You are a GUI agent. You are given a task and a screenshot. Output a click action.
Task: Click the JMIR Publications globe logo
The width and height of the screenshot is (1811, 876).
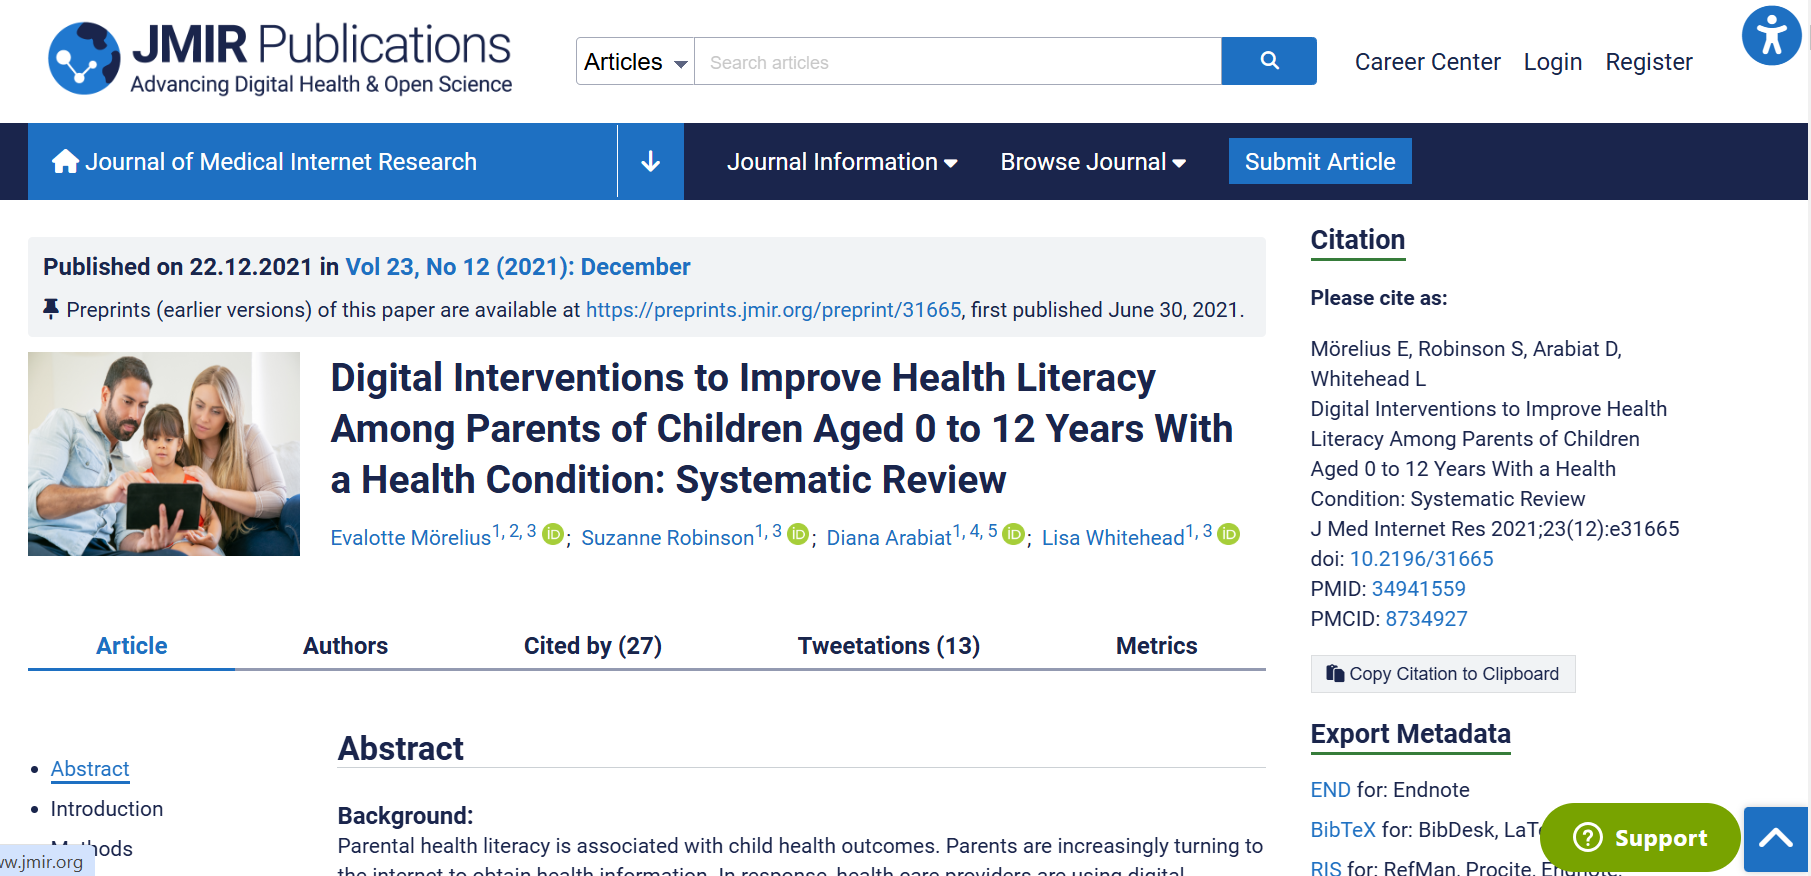point(84,59)
